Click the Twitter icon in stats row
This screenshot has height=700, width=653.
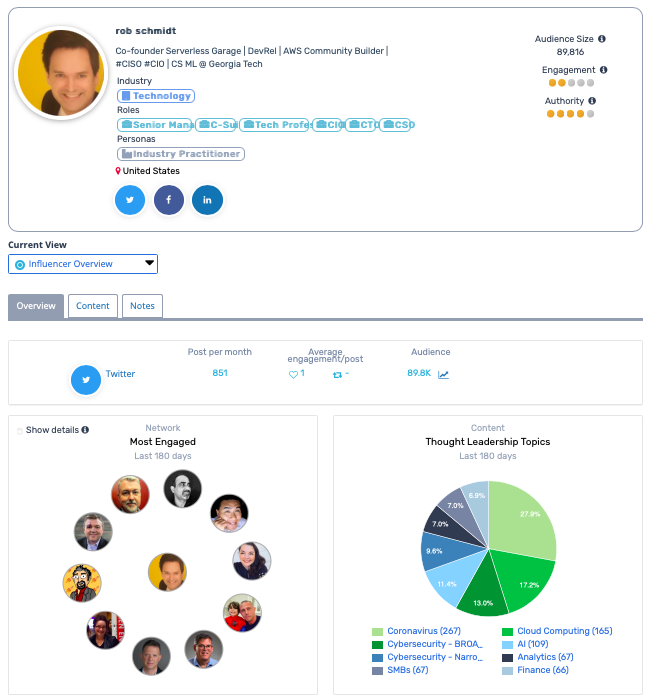pyautogui.click(x=86, y=380)
